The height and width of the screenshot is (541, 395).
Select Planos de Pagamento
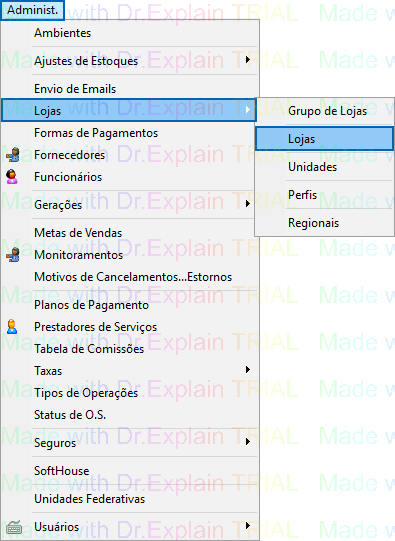click(x=129, y=305)
